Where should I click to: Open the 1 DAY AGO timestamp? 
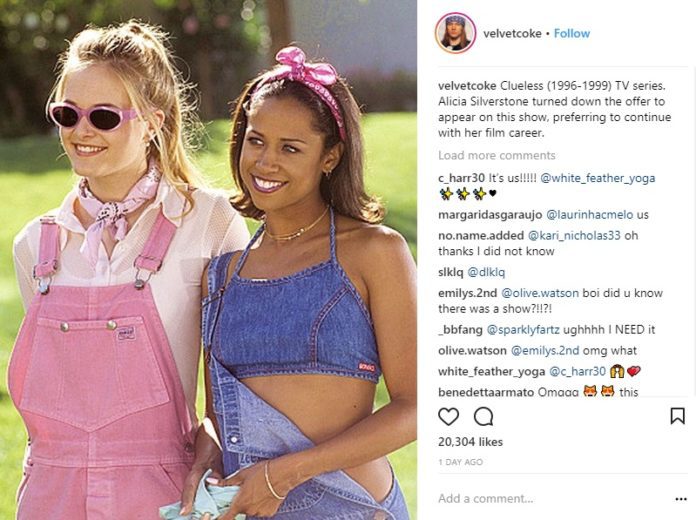pos(460,462)
